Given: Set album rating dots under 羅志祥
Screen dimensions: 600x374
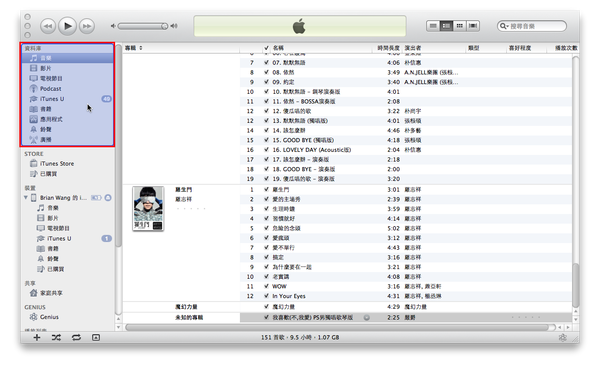Looking at the screenshot, I should 191,209.
